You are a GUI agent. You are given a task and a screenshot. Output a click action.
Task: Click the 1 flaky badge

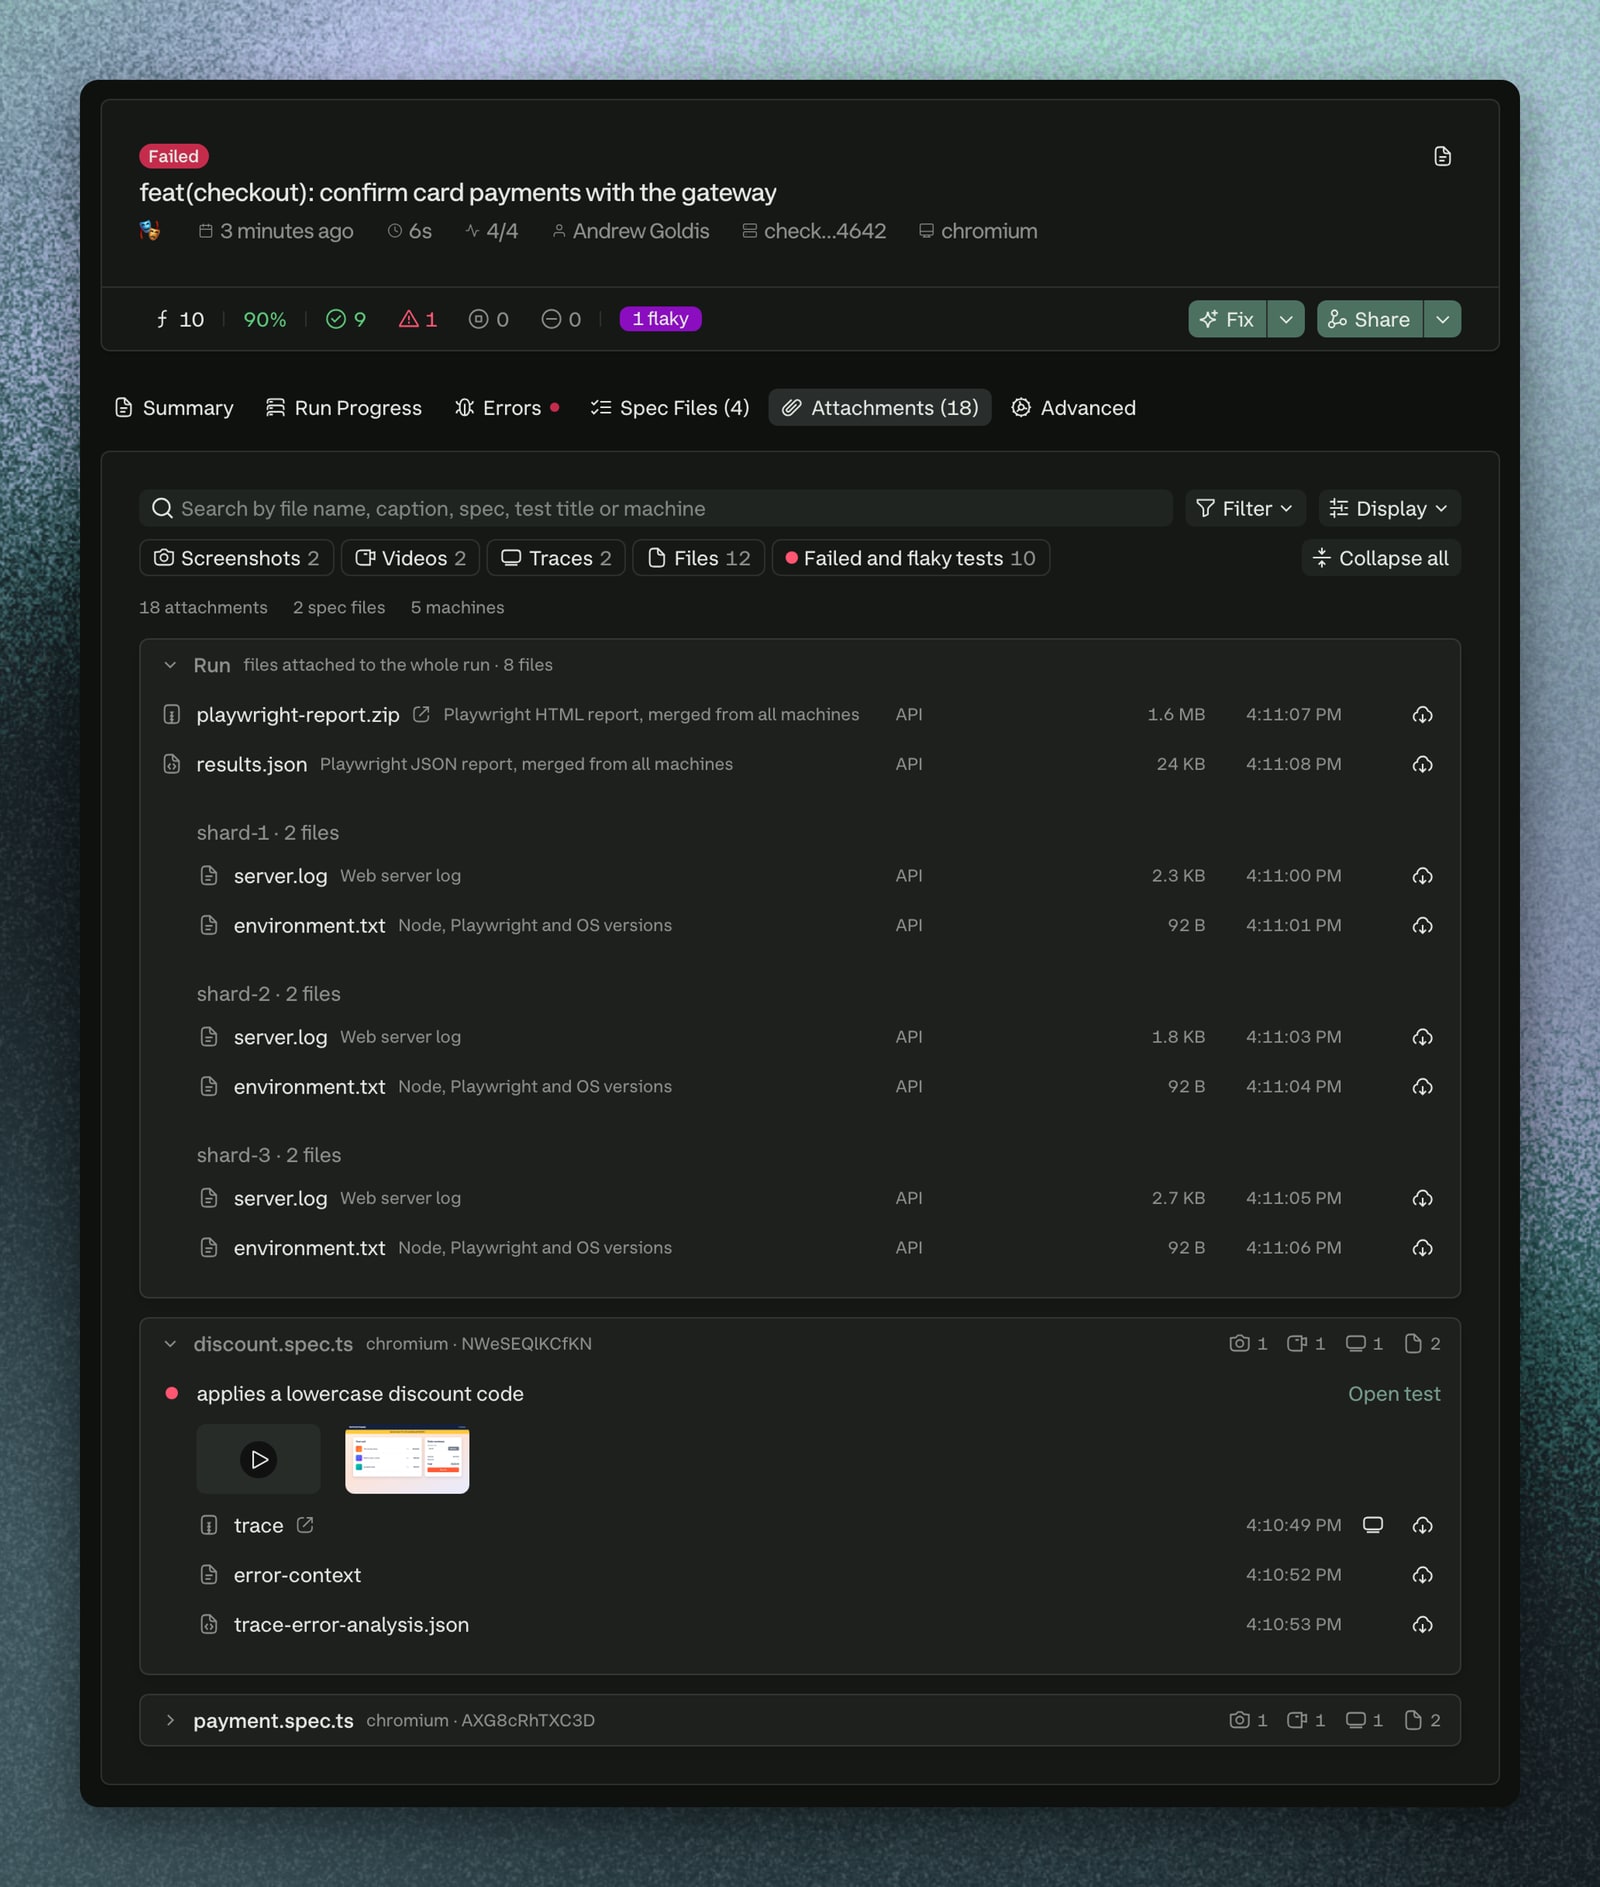(x=660, y=319)
